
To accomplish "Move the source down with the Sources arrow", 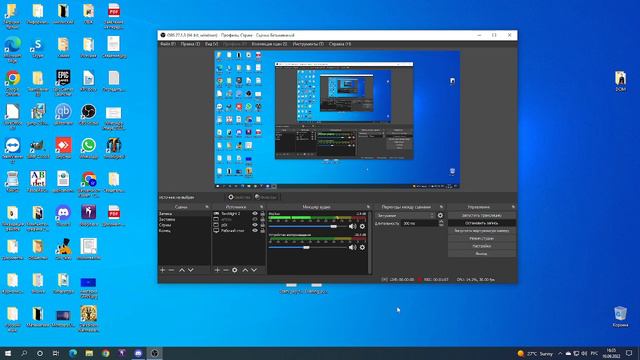I will click(254, 270).
